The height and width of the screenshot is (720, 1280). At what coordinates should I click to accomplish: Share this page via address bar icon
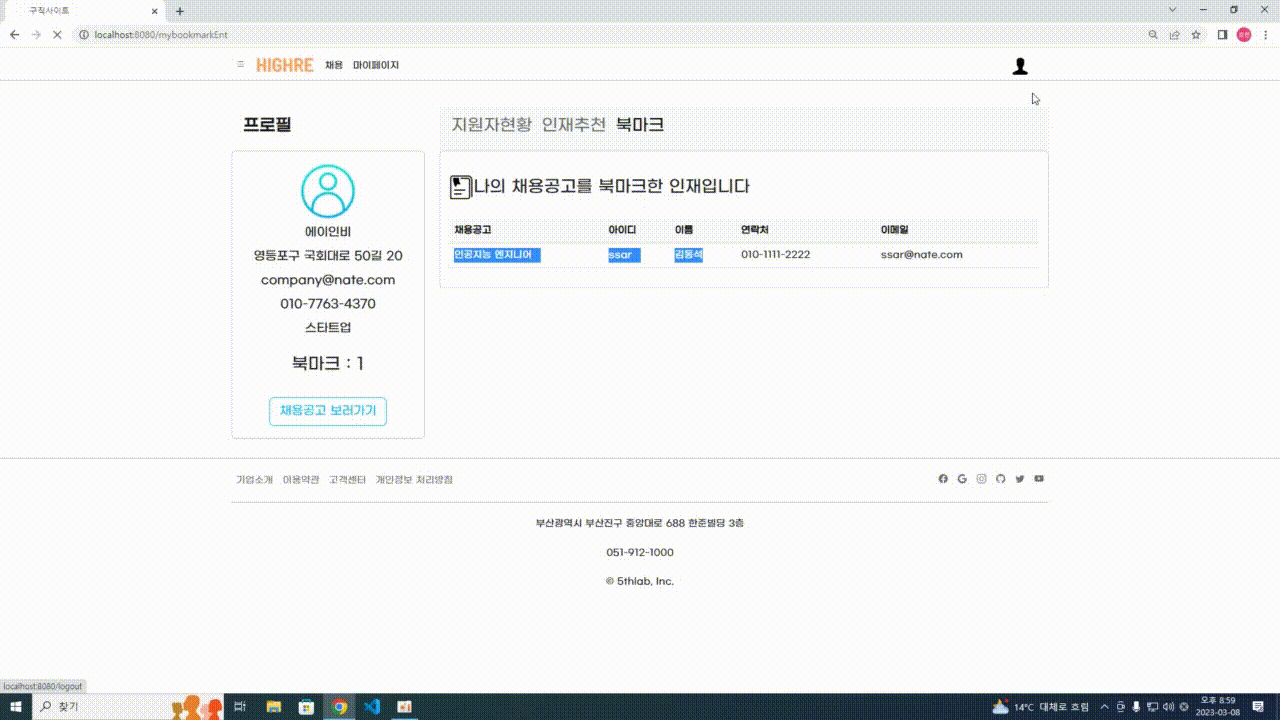[1175, 34]
